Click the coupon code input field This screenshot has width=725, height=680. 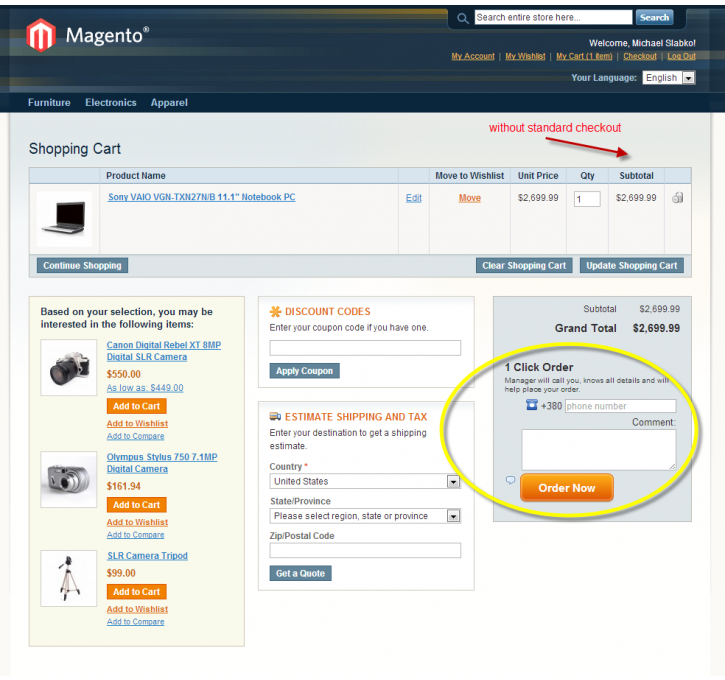pyautogui.click(x=365, y=348)
